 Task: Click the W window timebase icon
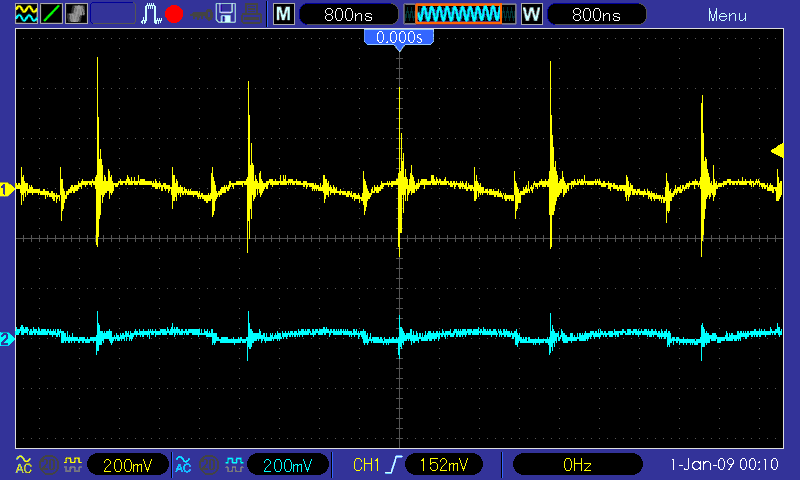532,14
